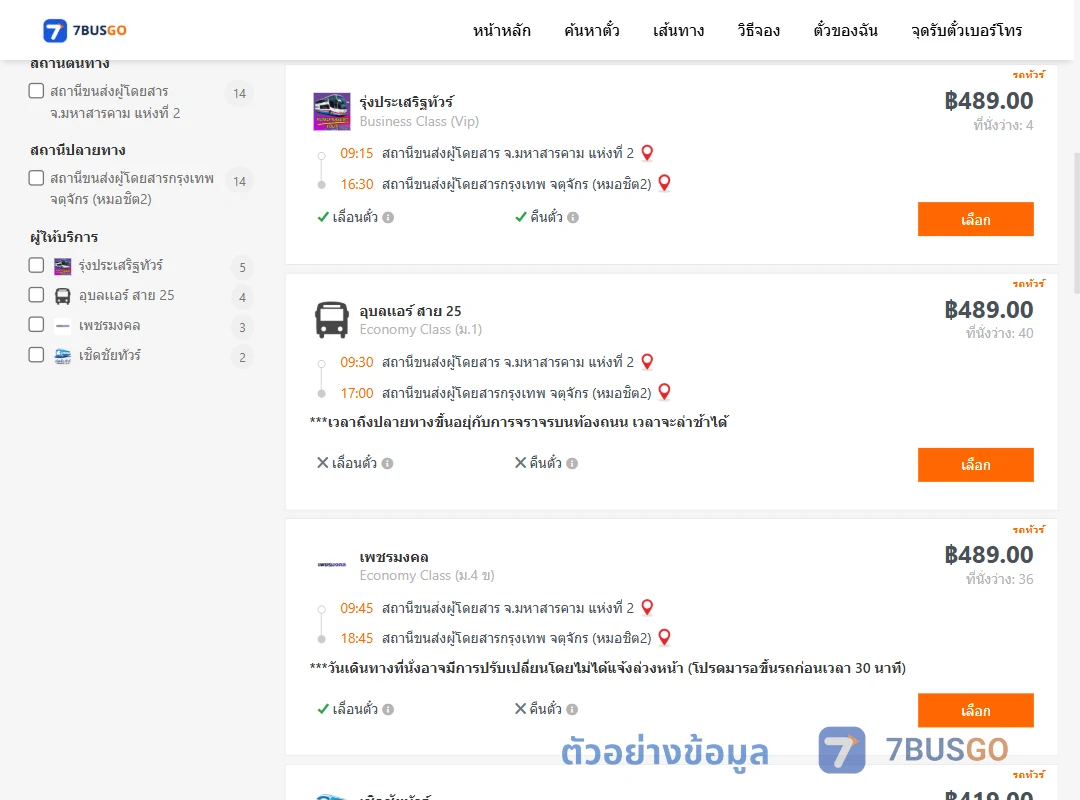Viewport: 1080px width, 800px height.
Task: Click รุ่งประเสริฐทัวร์ logo icon in the filter list
Action: coord(63,266)
